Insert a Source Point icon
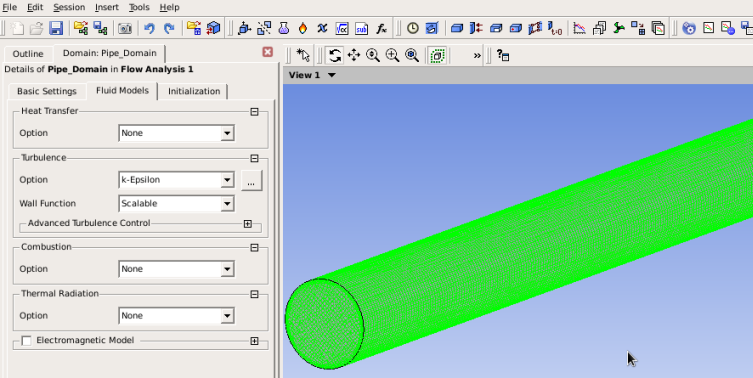Viewport: 753px width, 378px height. click(x=515, y=28)
